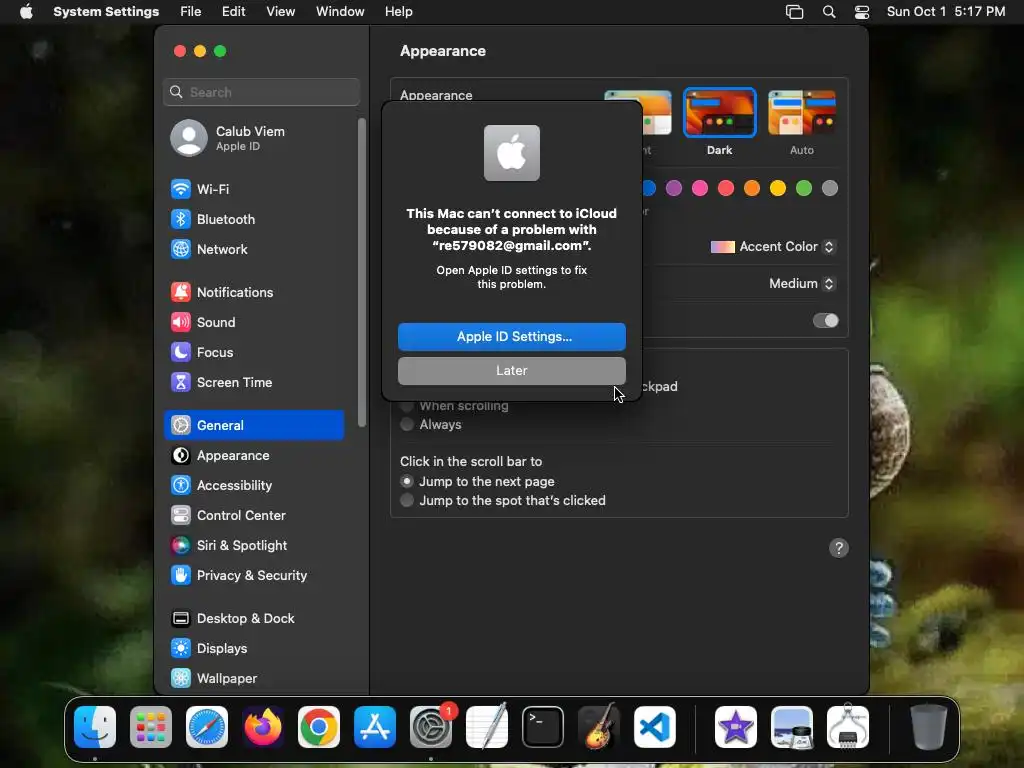
Task: Select Desktop & Dock in sidebar
Action: pos(253,619)
